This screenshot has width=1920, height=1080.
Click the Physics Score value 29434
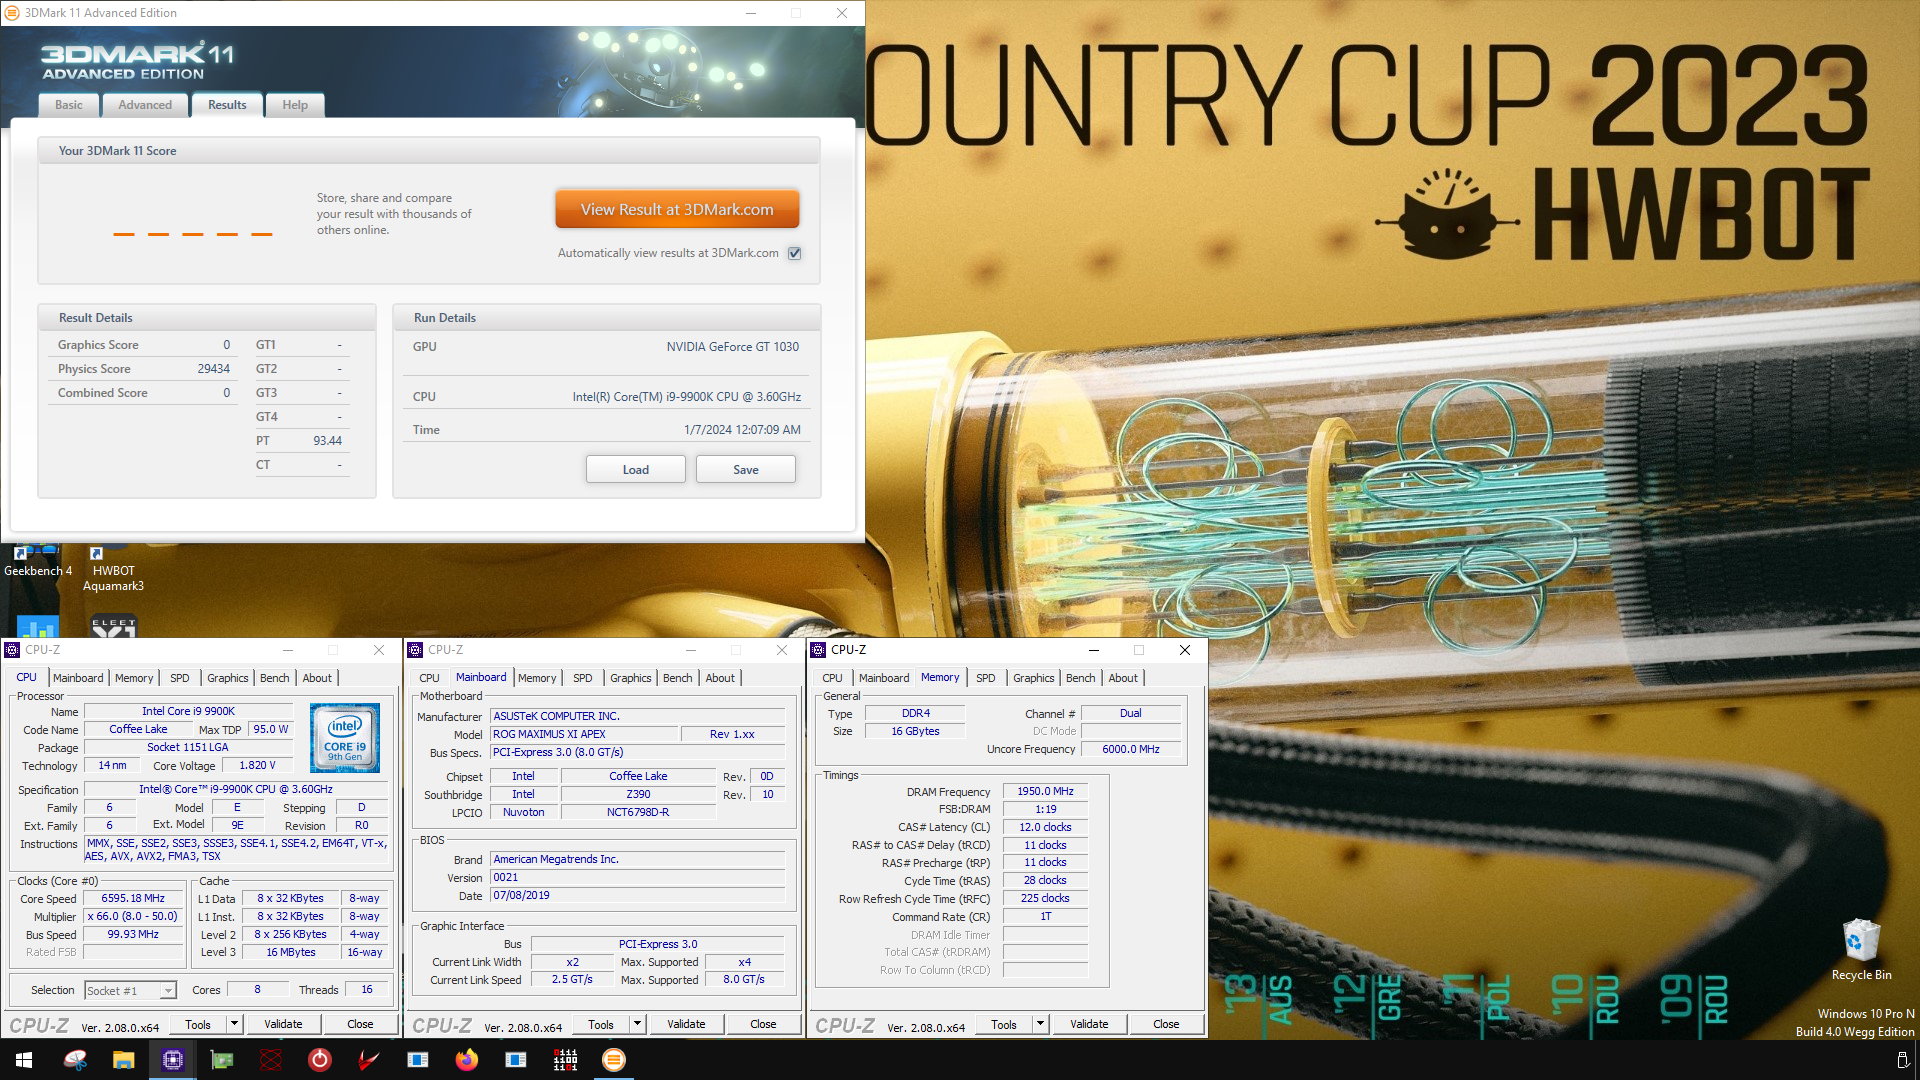click(x=213, y=369)
